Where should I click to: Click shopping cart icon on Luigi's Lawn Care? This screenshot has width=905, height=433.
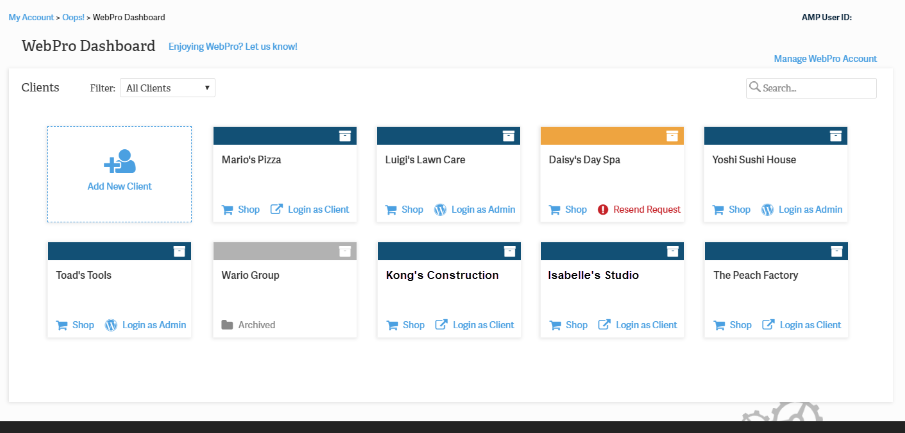click(x=391, y=210)
